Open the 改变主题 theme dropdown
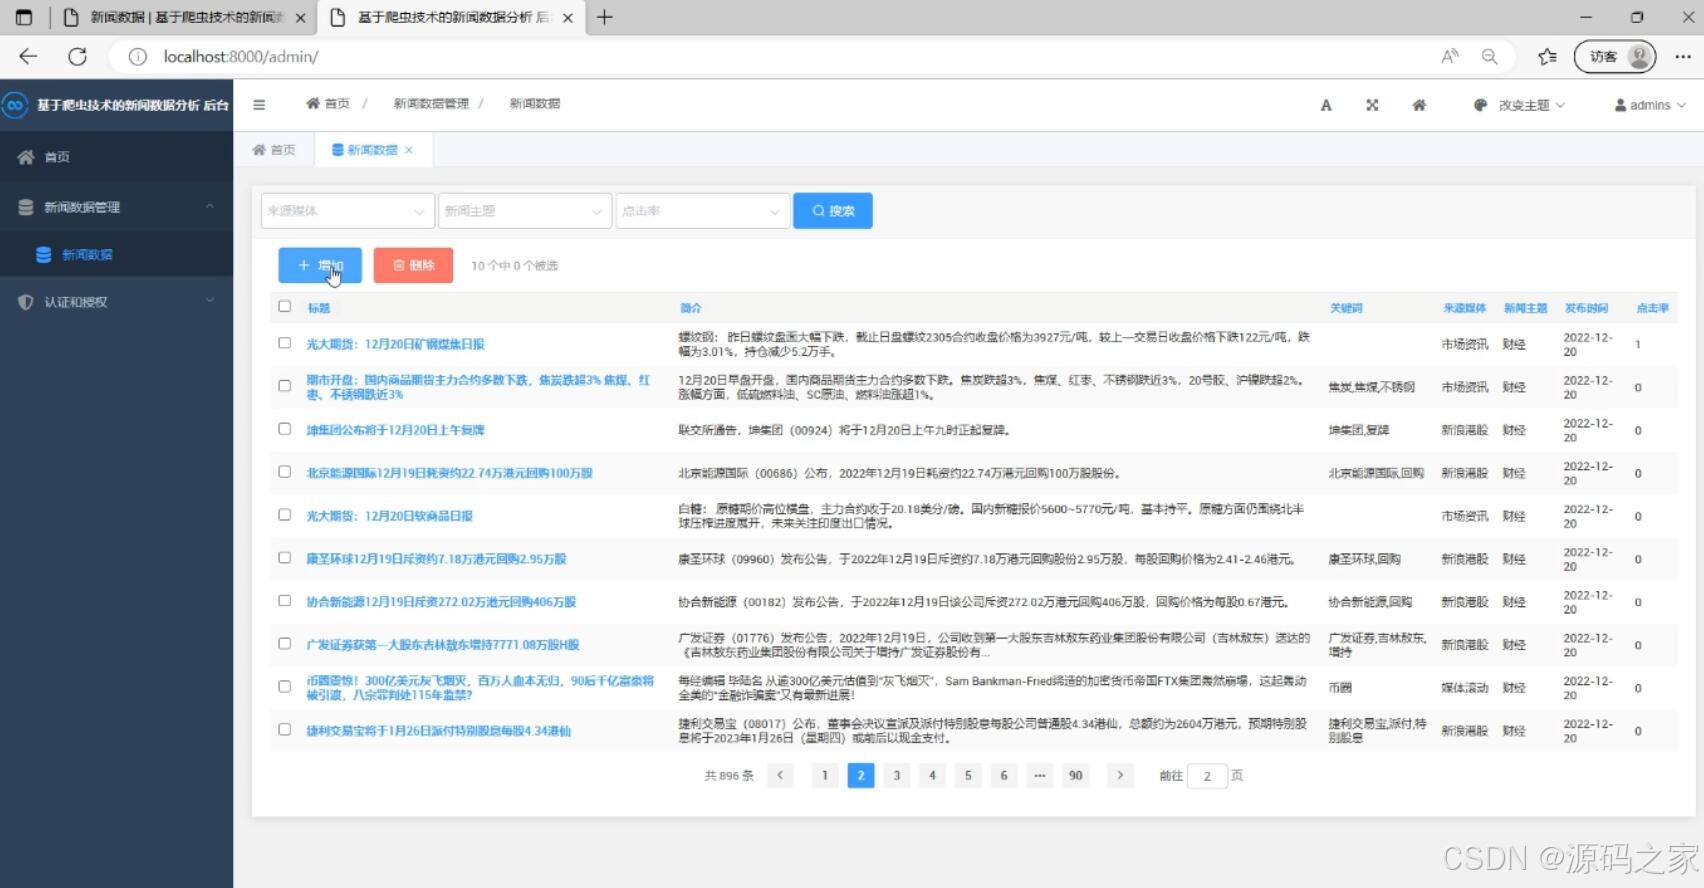Viewport: 1704px width, 888px height. click(x=1519, y=105)
